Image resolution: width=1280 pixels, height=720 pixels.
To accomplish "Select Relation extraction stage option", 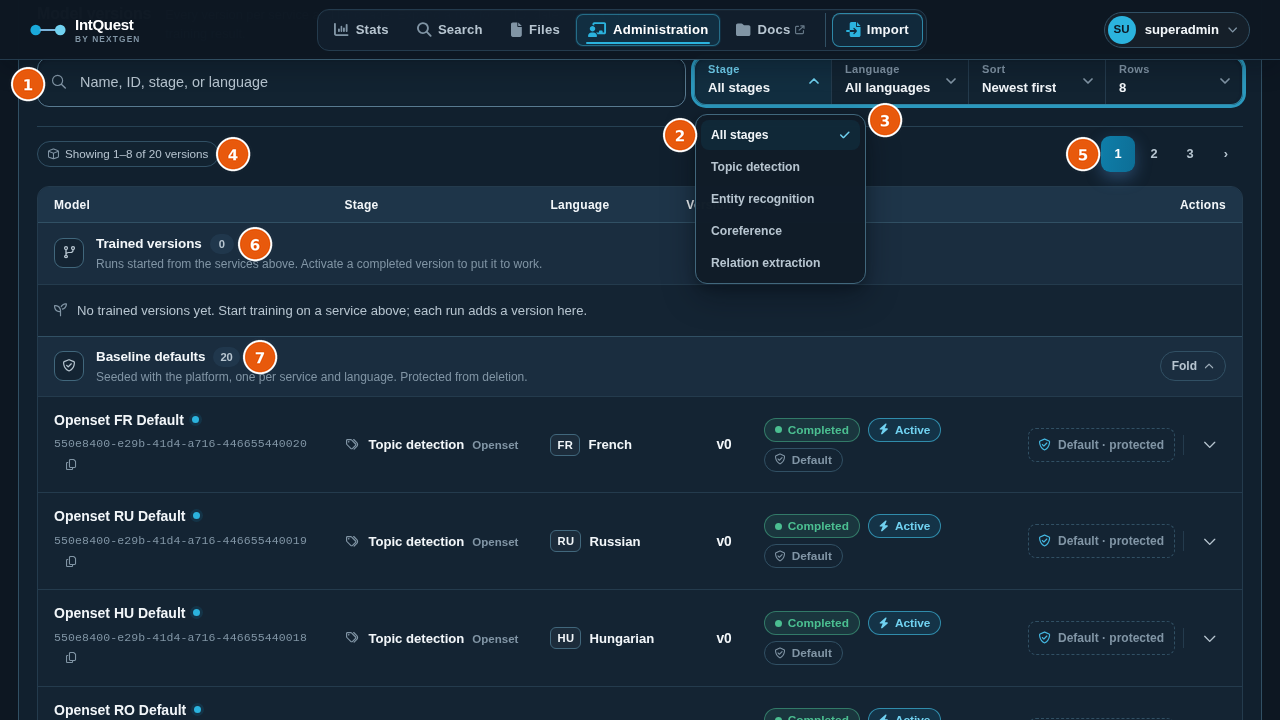I will click(780, 263).
